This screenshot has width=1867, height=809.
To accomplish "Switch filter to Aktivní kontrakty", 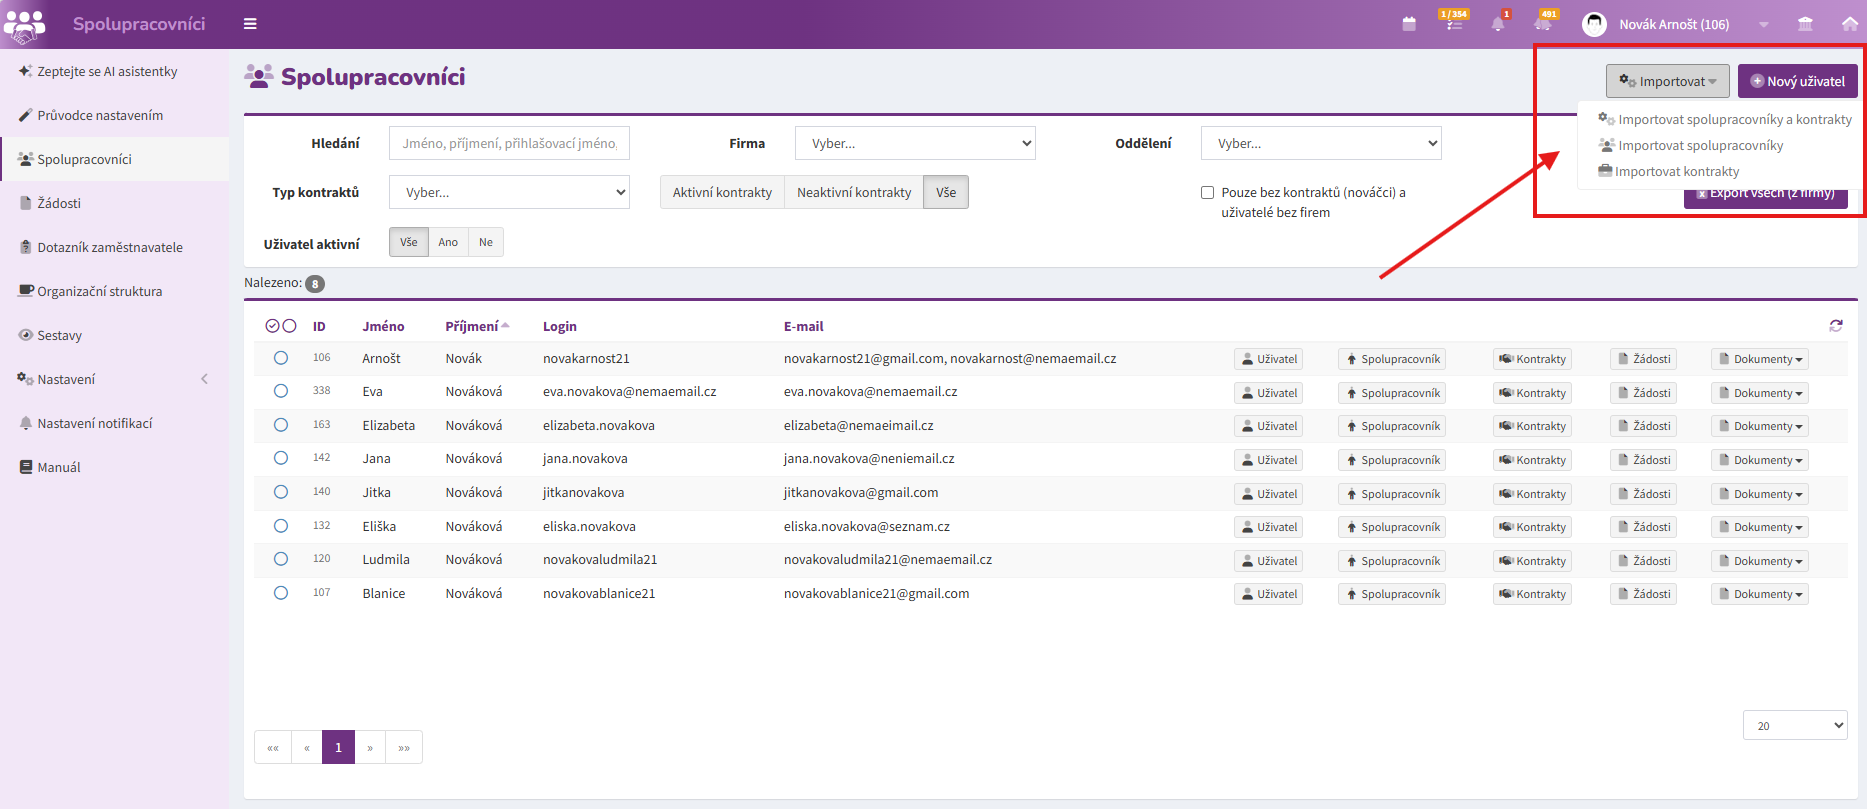I will coord(722,192).
